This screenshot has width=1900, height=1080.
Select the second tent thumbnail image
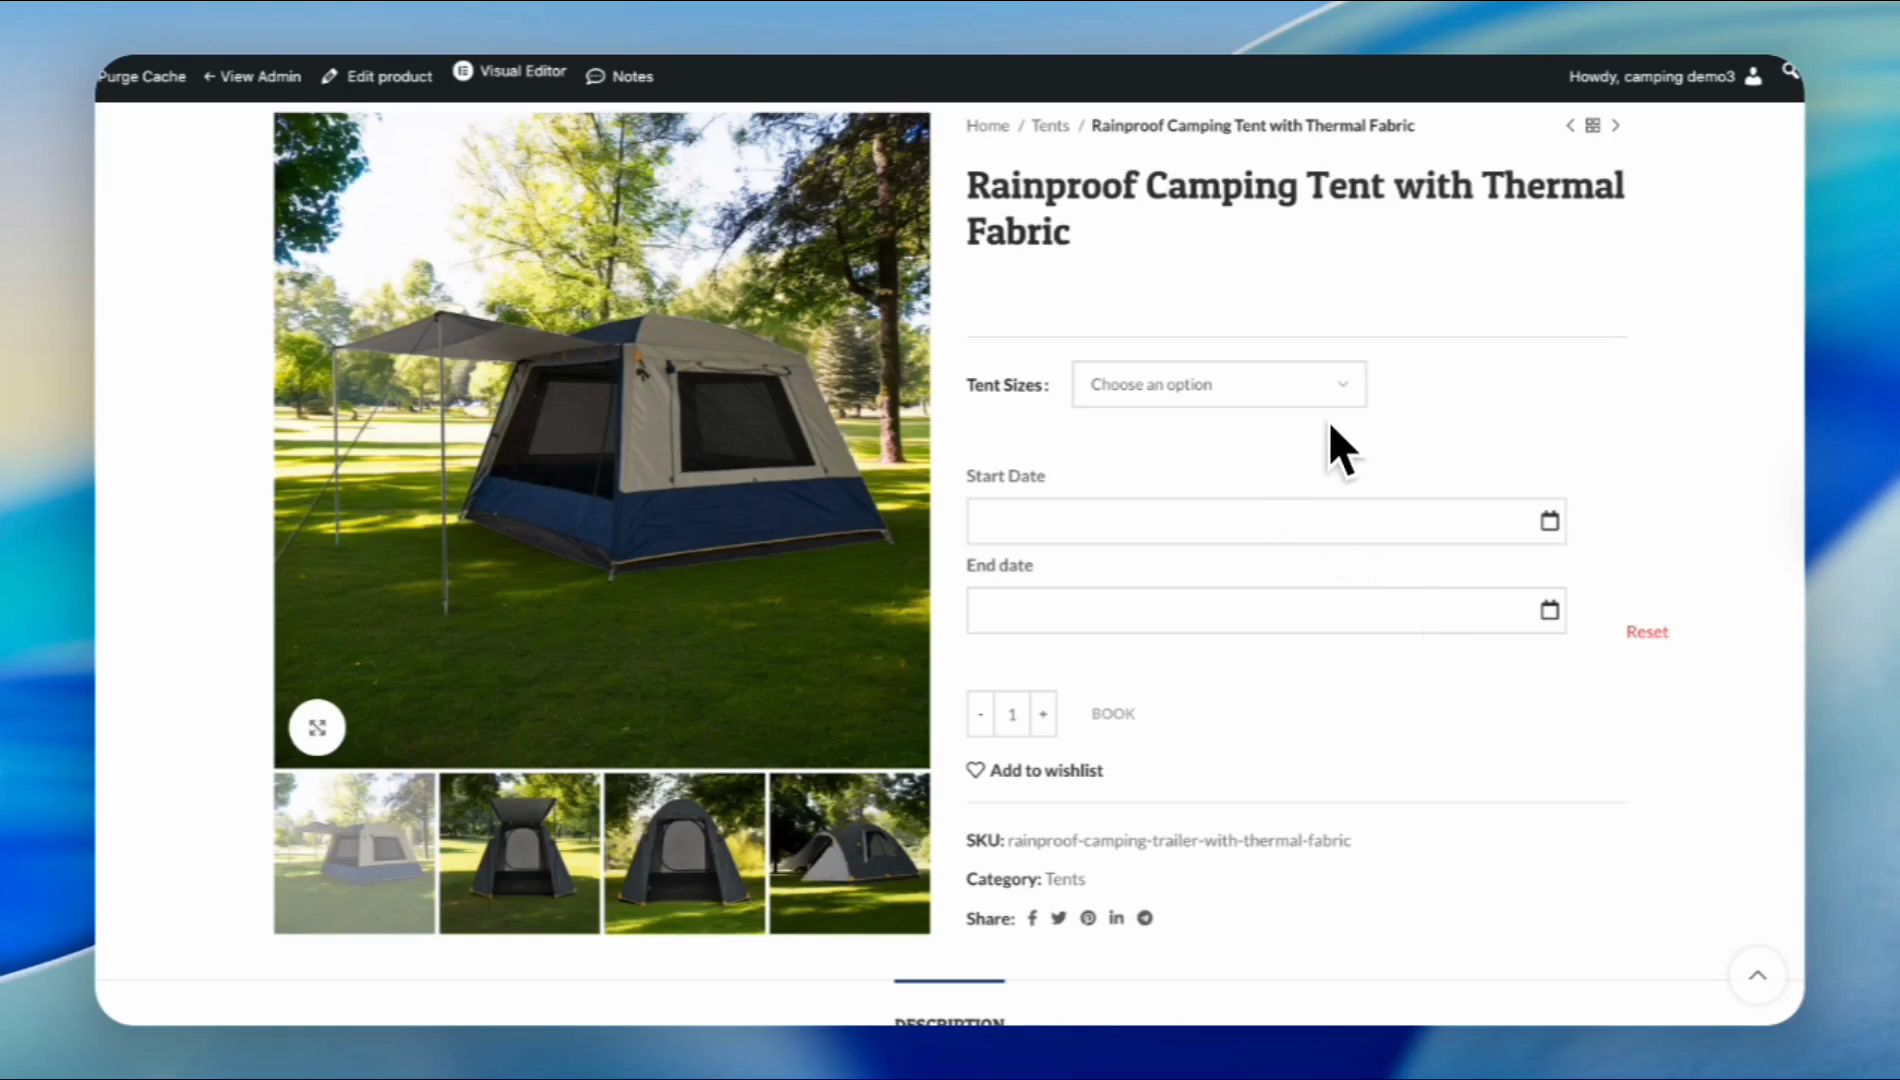point(520,853)
